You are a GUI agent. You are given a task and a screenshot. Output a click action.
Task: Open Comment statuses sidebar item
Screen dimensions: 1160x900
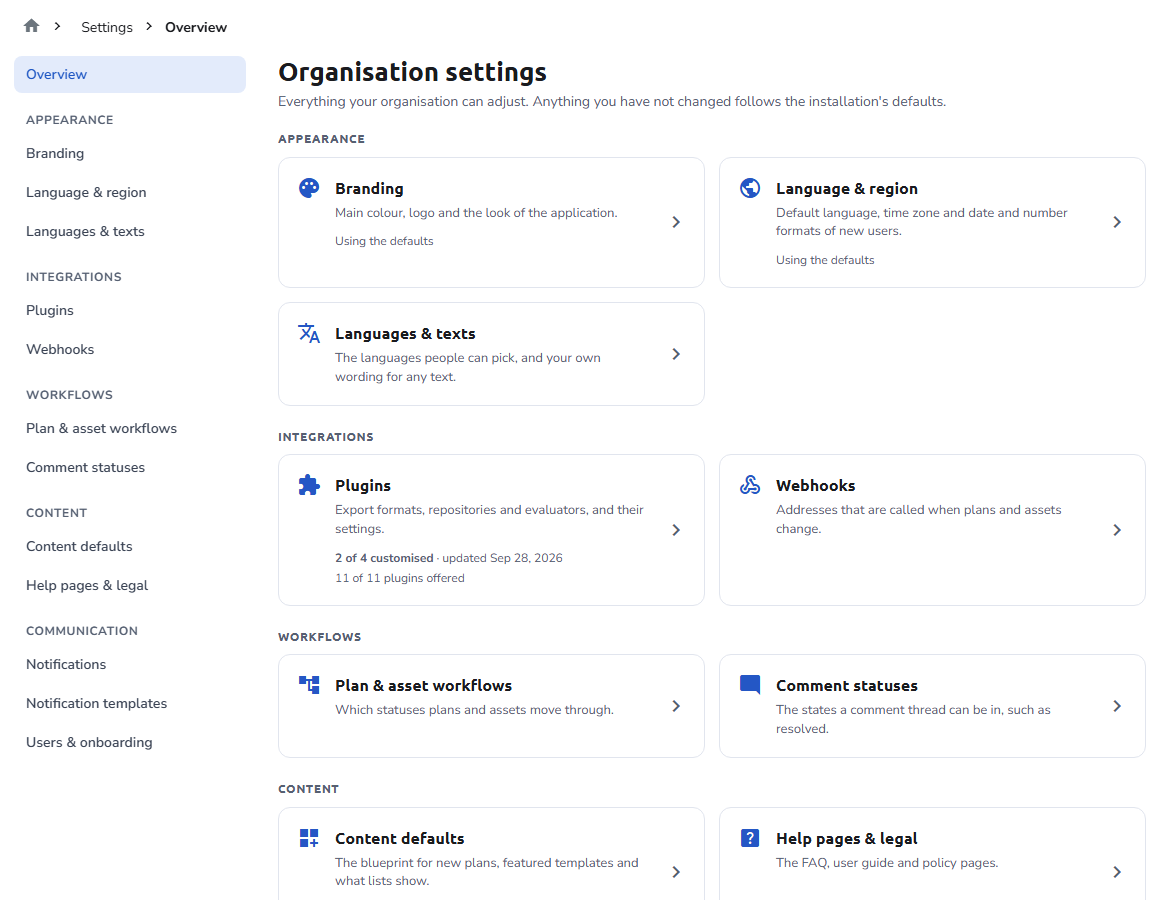129,467
